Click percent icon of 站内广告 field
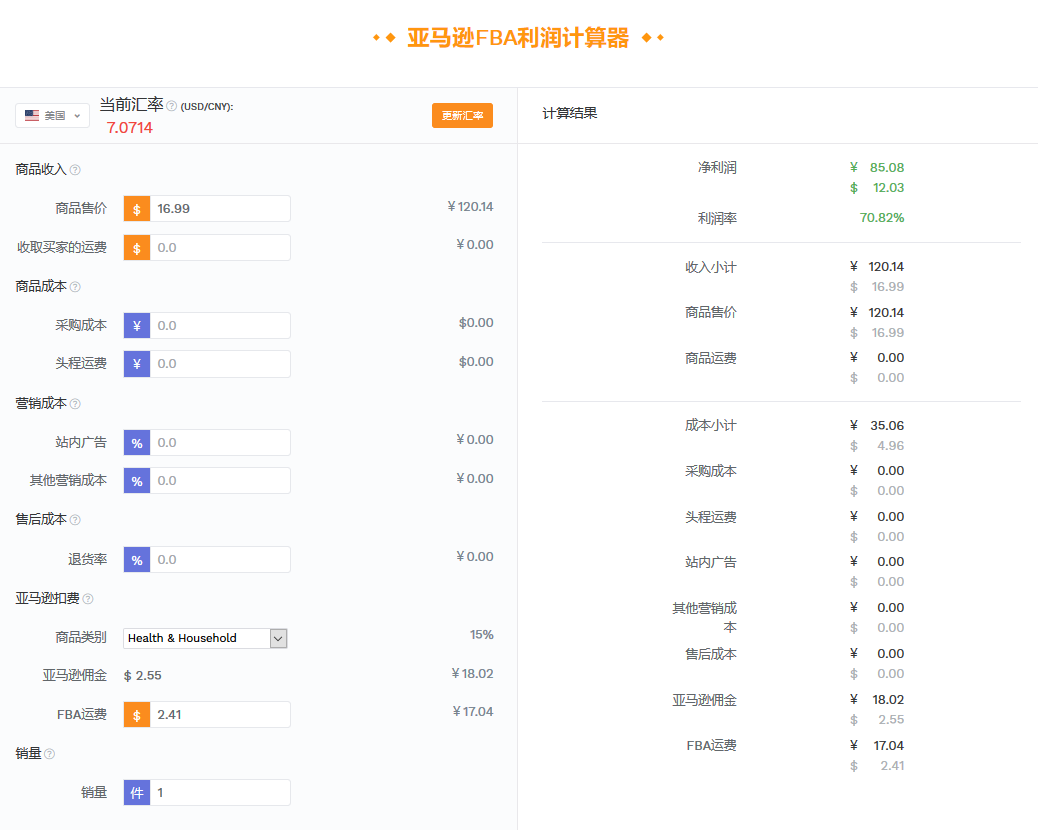The image size is (1038, 830). (137, 443)
